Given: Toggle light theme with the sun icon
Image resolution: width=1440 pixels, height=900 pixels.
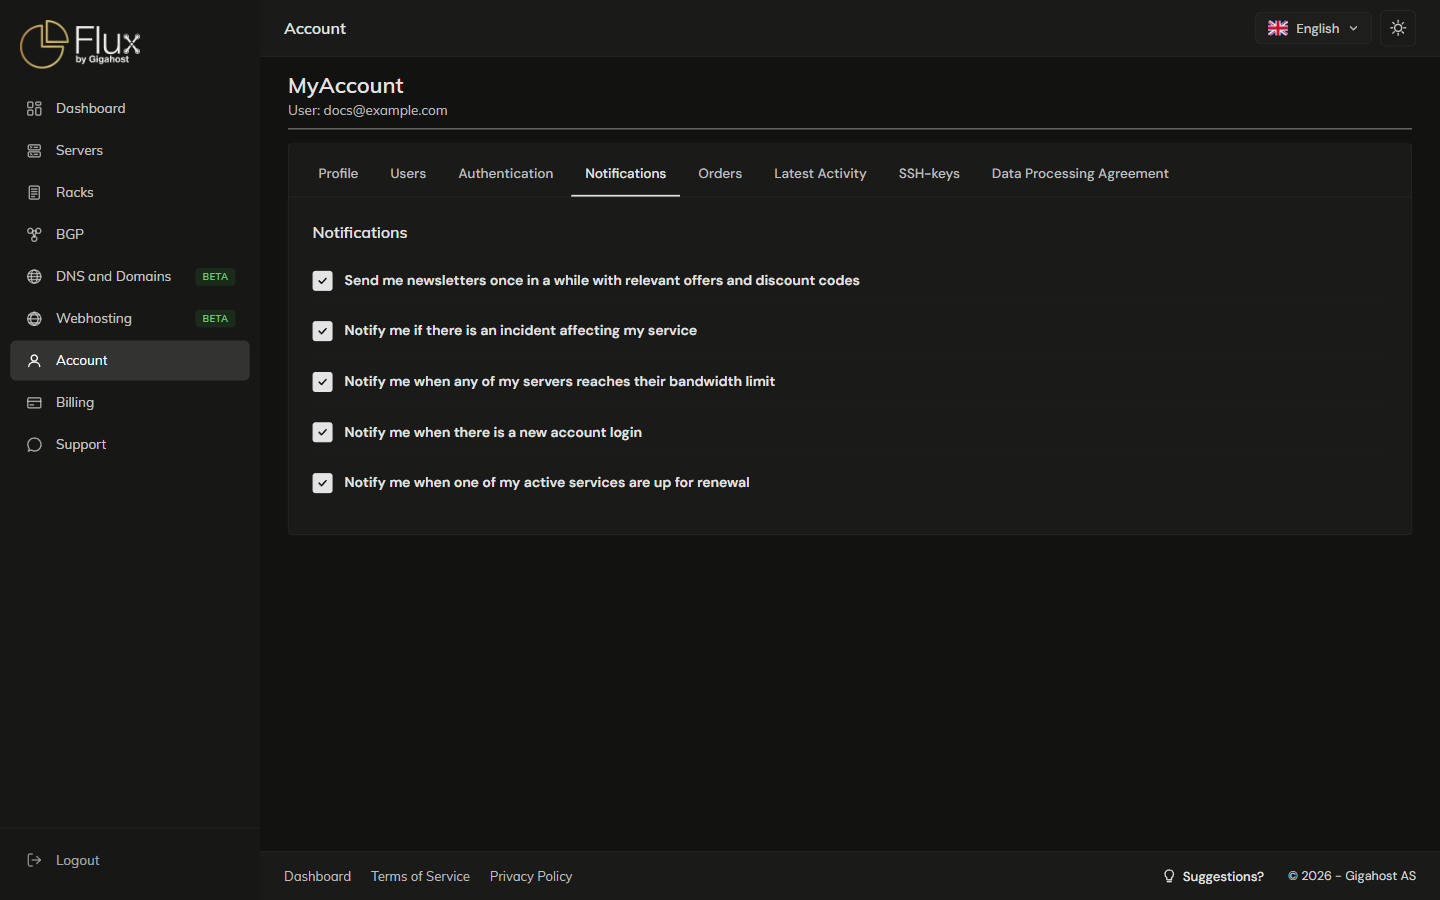Looking at the screenshot, I should pyautogui.click(x=1398, y=28).
